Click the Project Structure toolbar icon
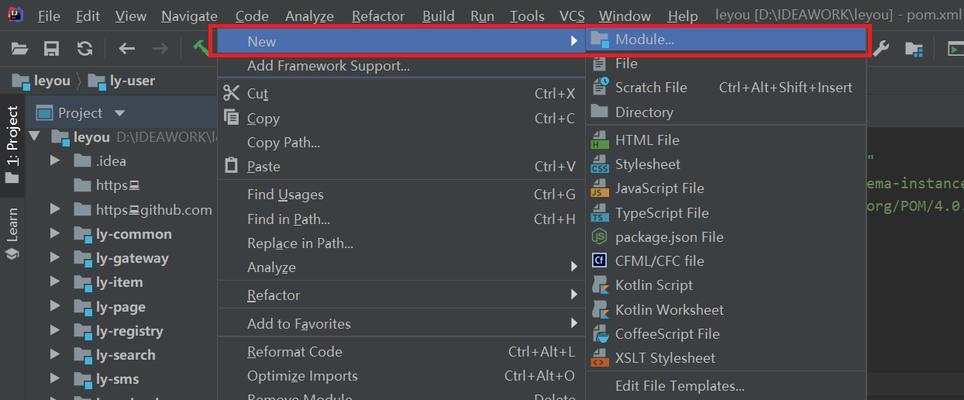Image resolution: width=964 pixels, height=400 pixels. 914,49
